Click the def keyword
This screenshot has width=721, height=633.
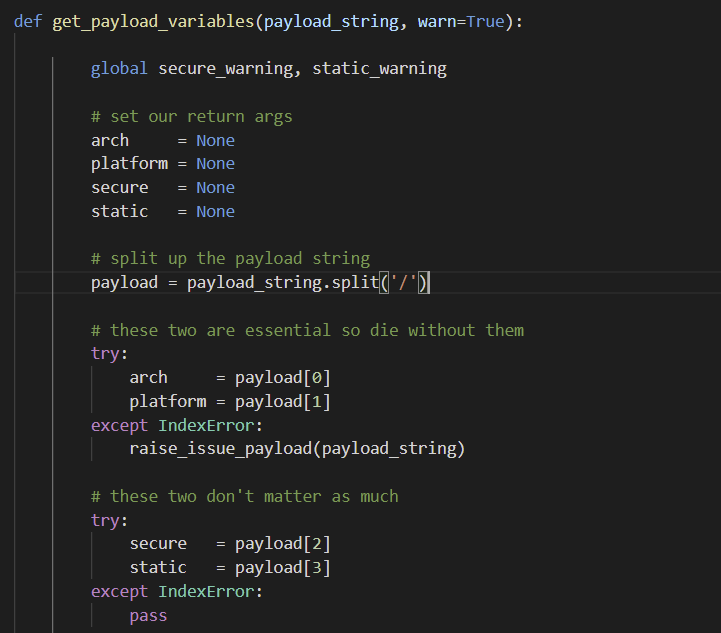(28, 21)
